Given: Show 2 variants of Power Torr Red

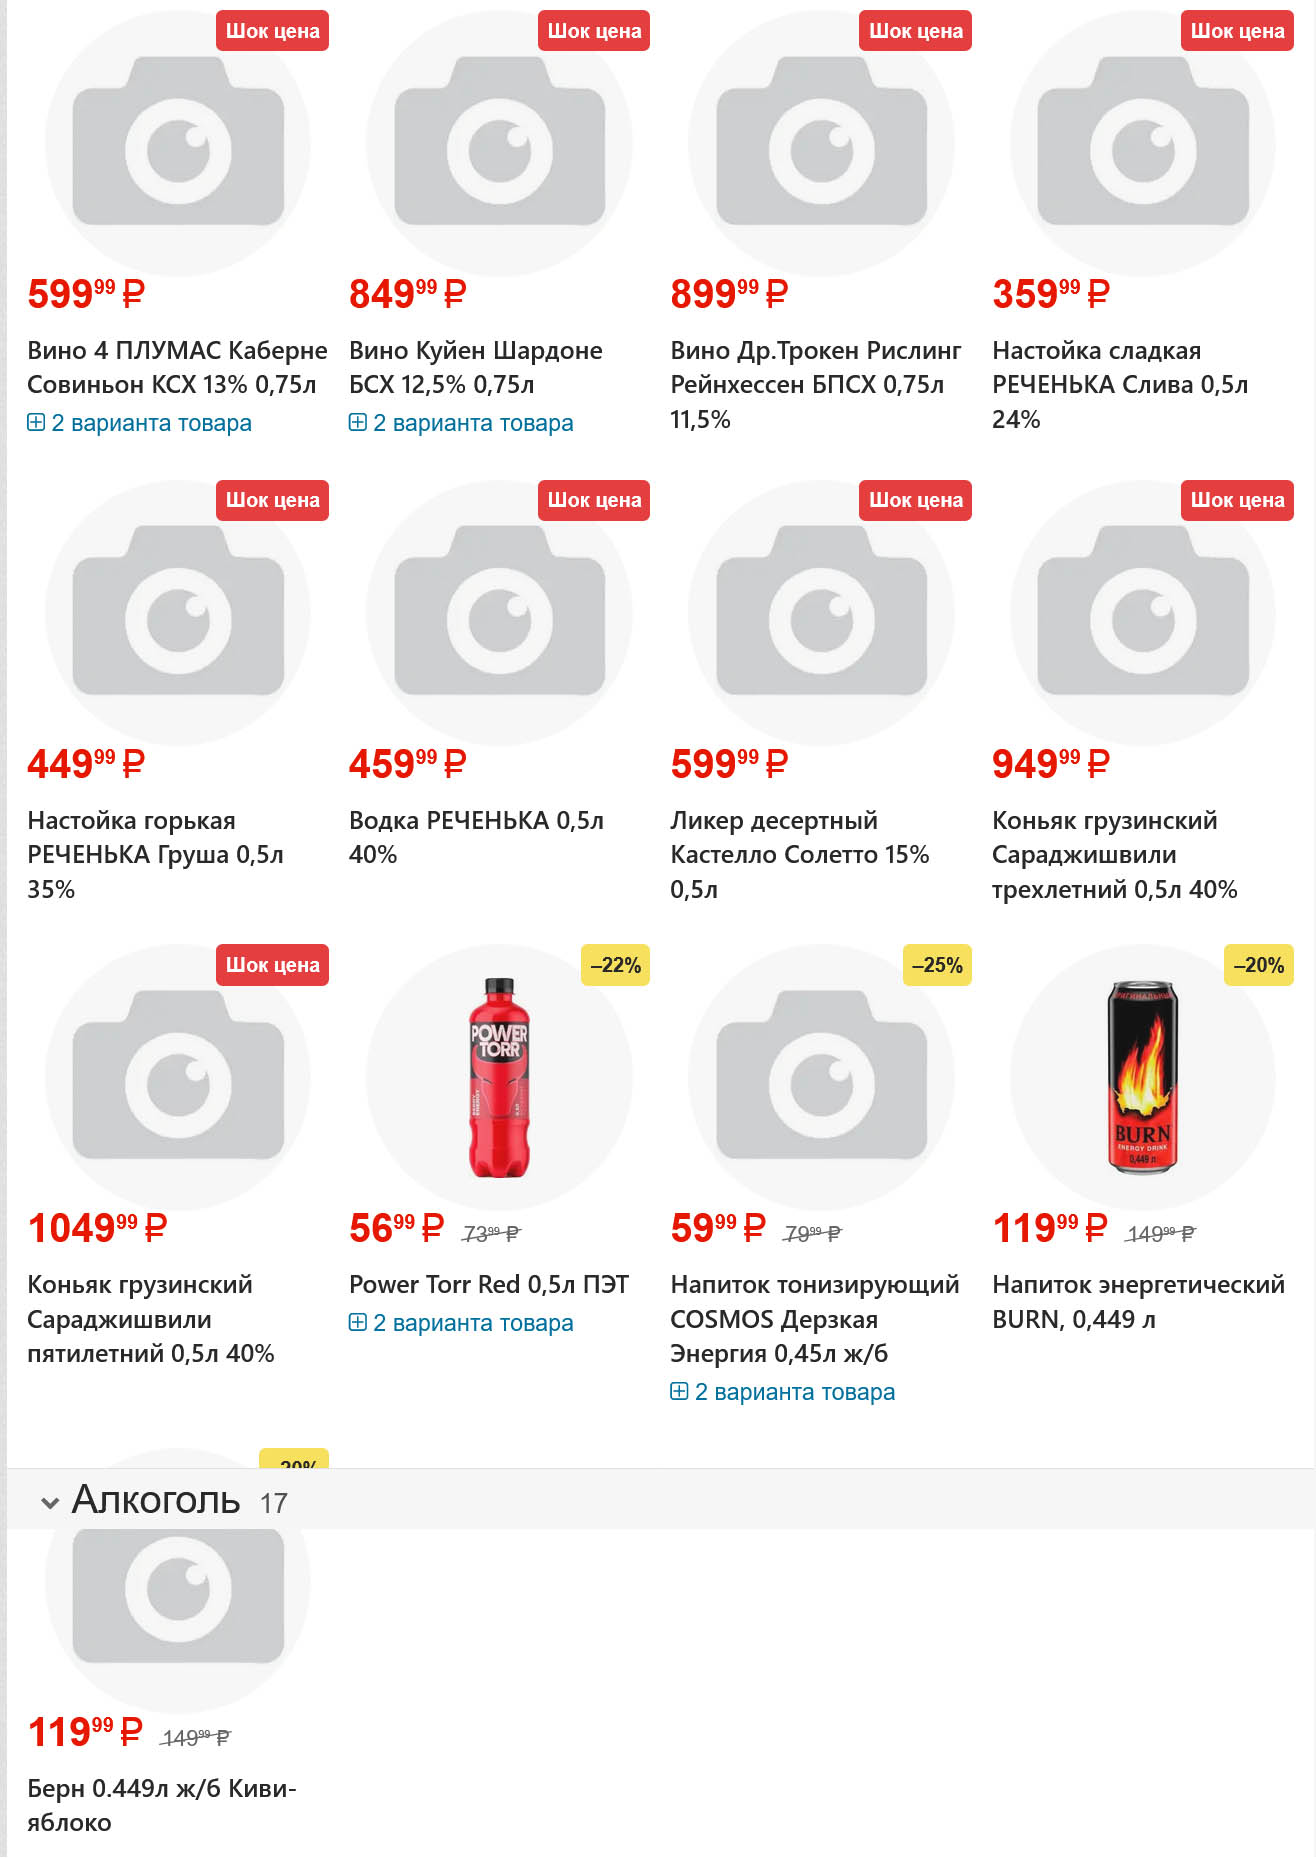Looking at the screenshot, I should tap(461, 1323).
